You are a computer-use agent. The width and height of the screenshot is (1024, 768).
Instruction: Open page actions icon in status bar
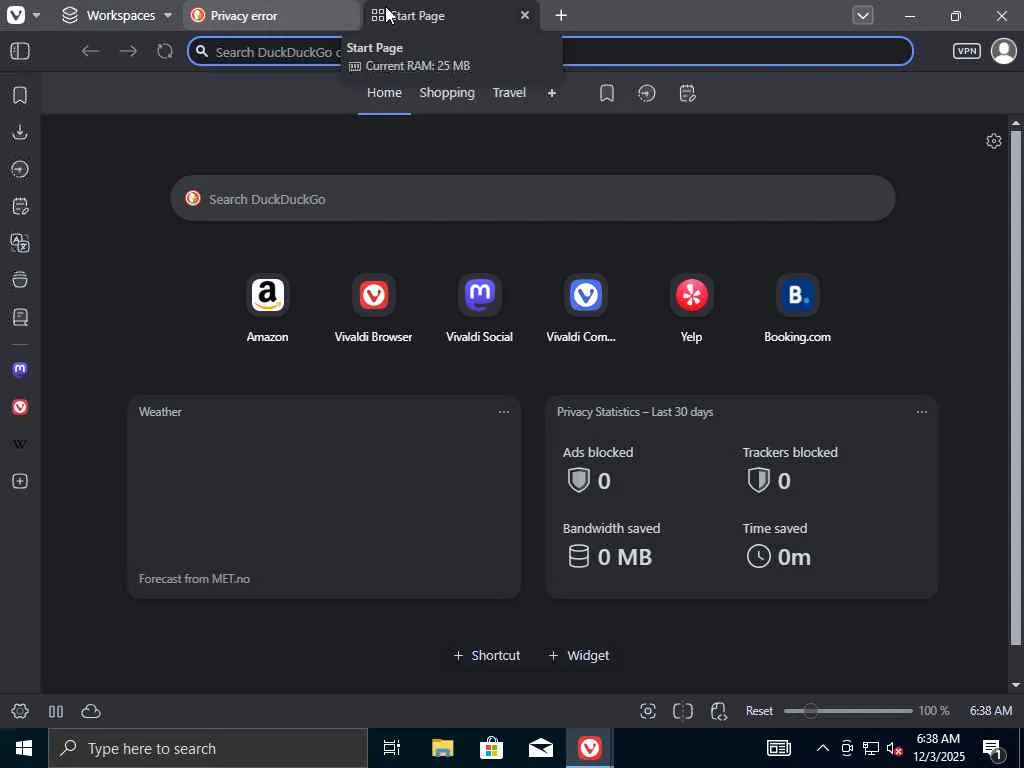[718, 711]
